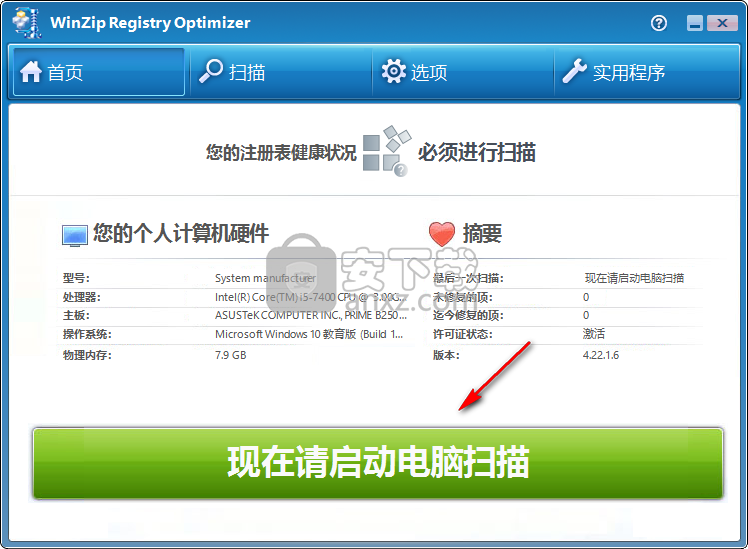Screen dimensions: 748x549
Task: Click the ASUSTeK COMPUTER INC. motherboard value
Action: point(311,315)
